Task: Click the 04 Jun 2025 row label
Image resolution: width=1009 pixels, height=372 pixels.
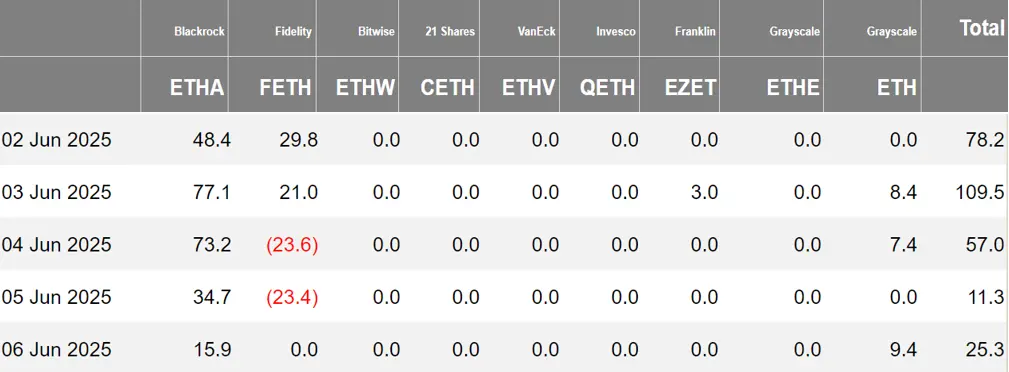Action: (56, 245)
